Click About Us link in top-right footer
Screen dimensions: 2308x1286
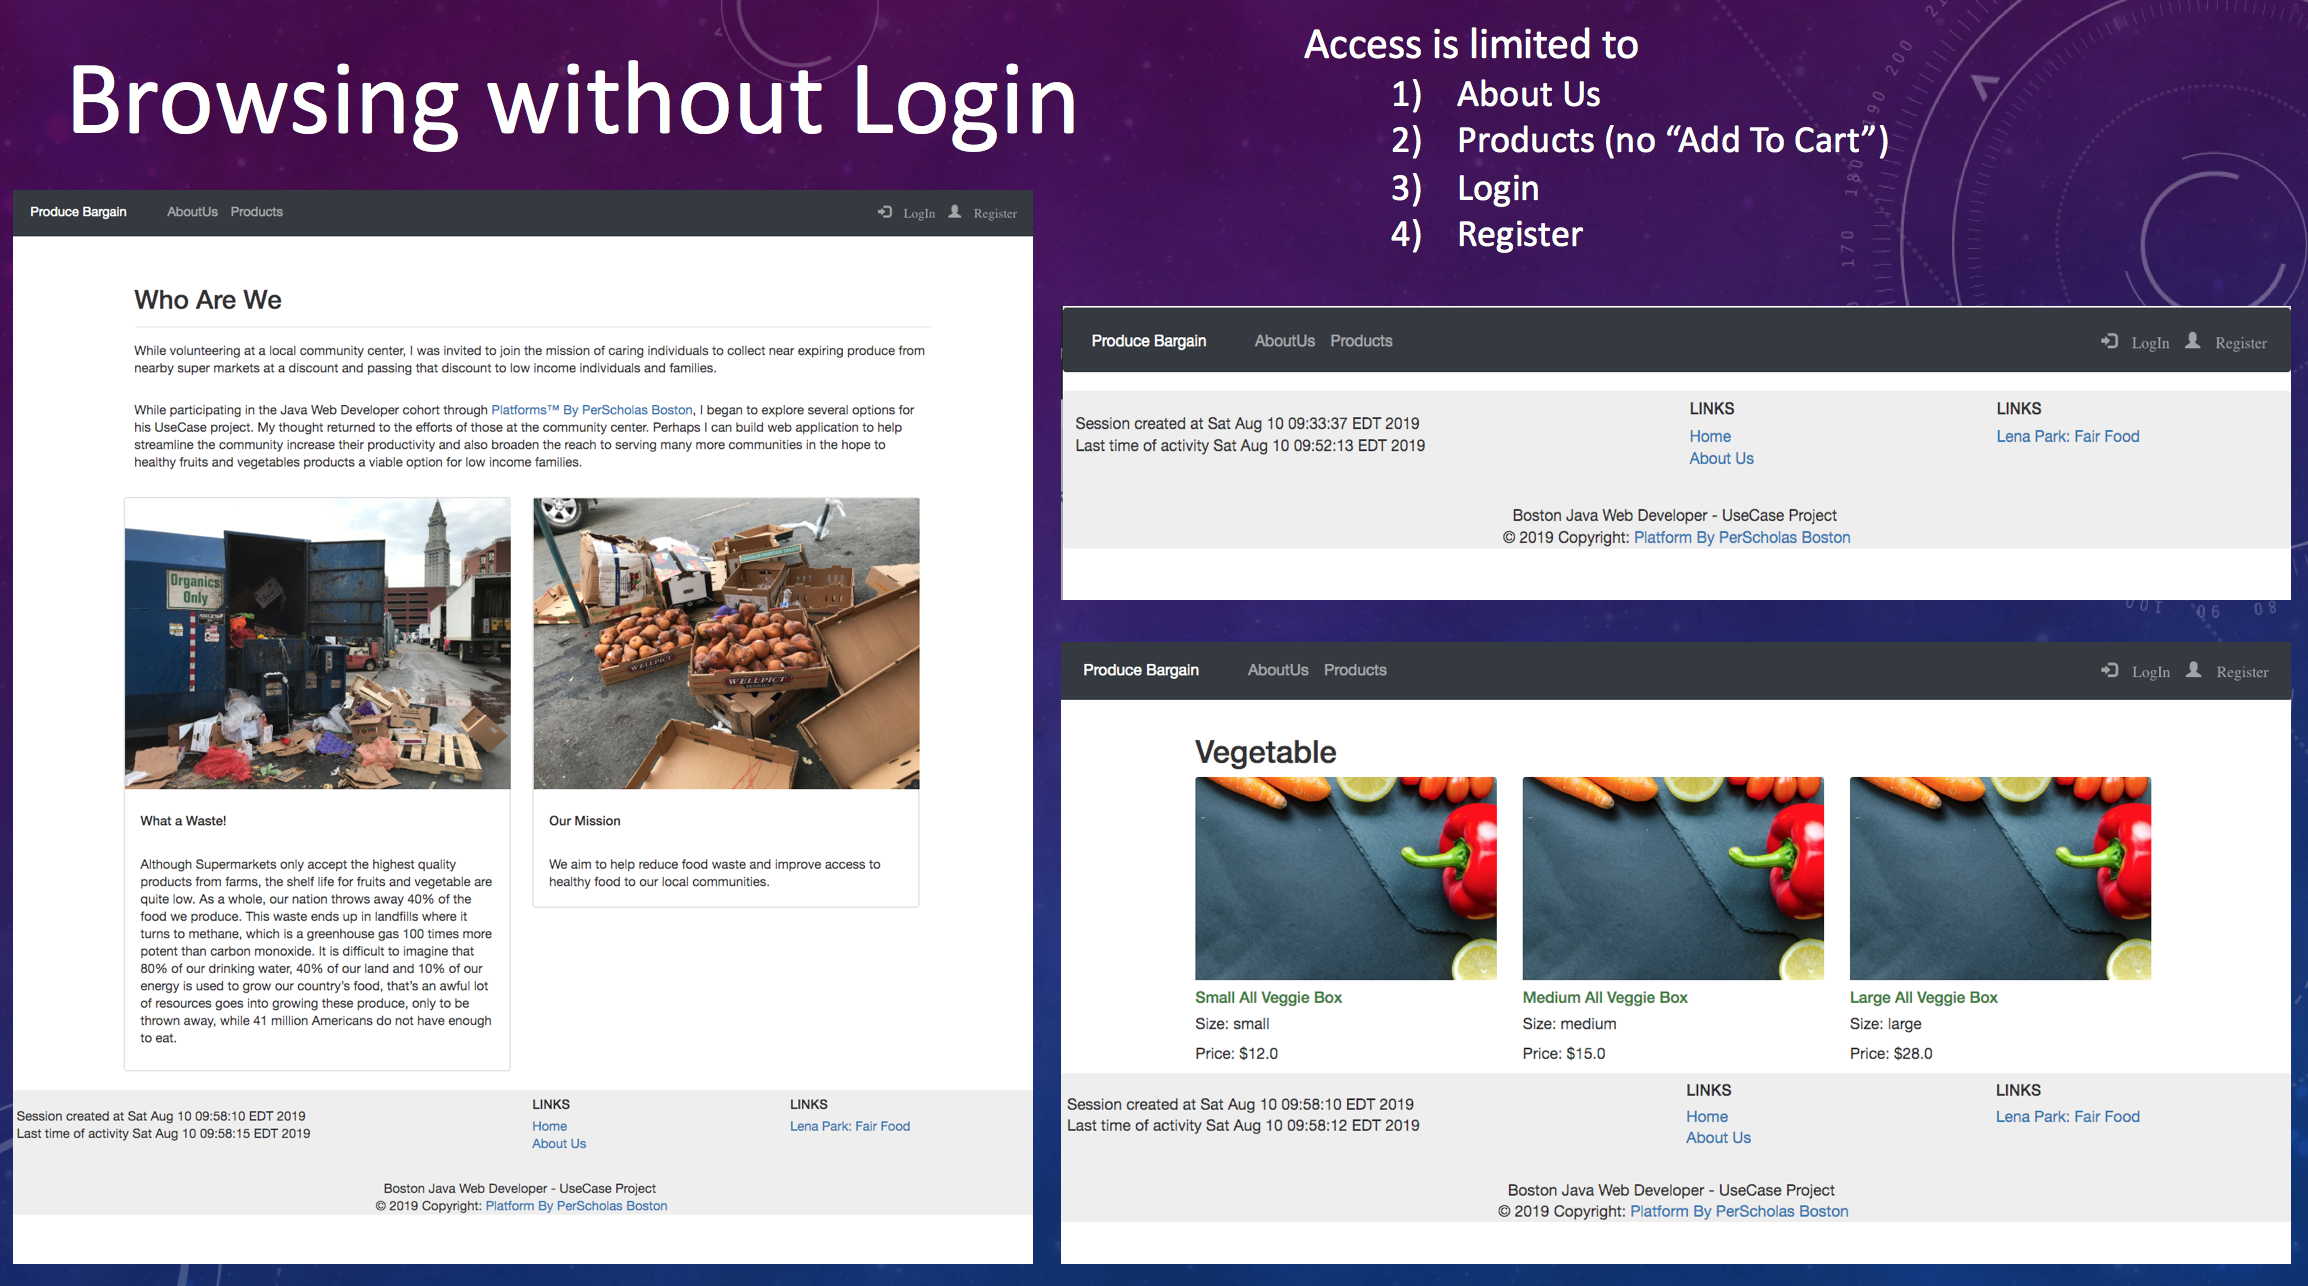pyautogui.click(x=1721, y=458)
